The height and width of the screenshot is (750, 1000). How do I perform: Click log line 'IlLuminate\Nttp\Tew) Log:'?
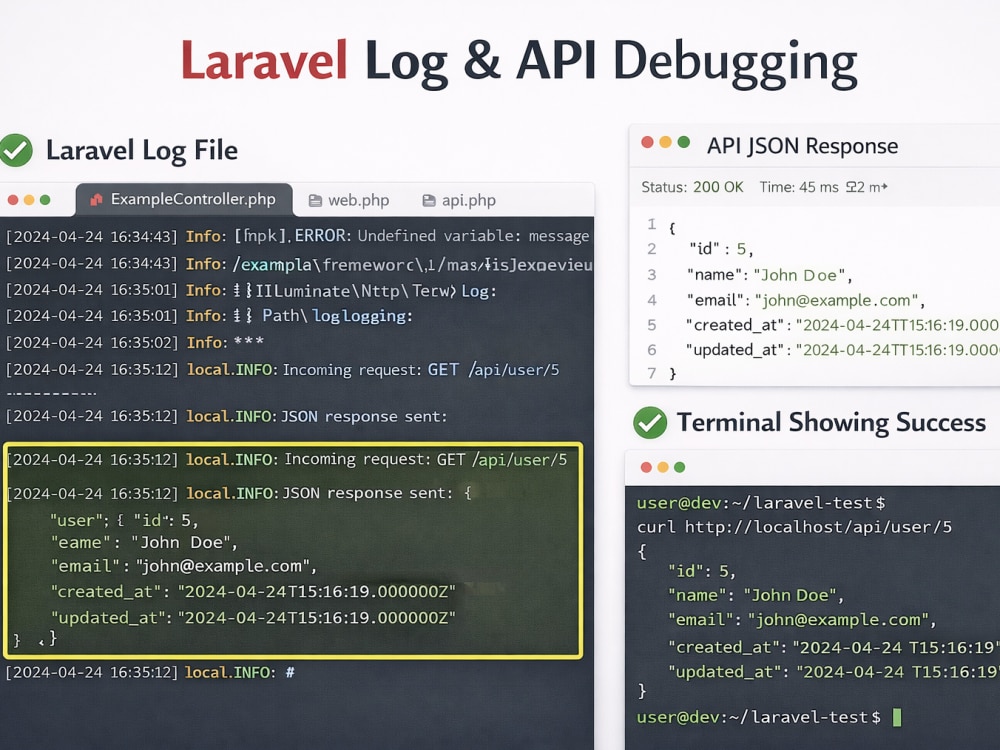pos(251,290)
